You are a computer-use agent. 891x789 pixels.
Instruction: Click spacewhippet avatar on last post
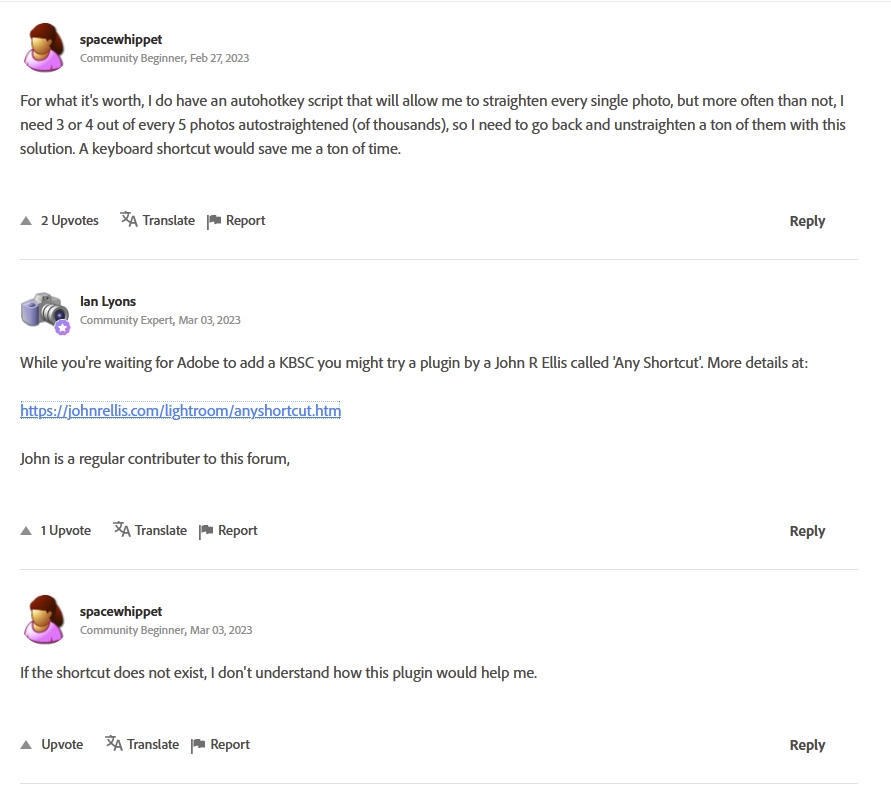44,620
